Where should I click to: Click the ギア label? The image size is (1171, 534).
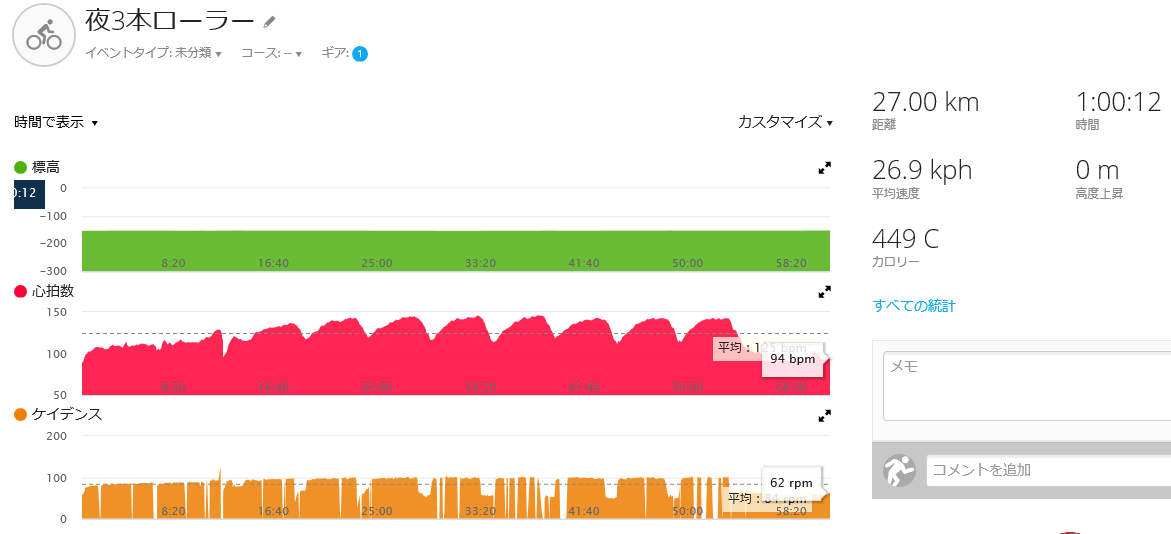[x=335, y=54]
